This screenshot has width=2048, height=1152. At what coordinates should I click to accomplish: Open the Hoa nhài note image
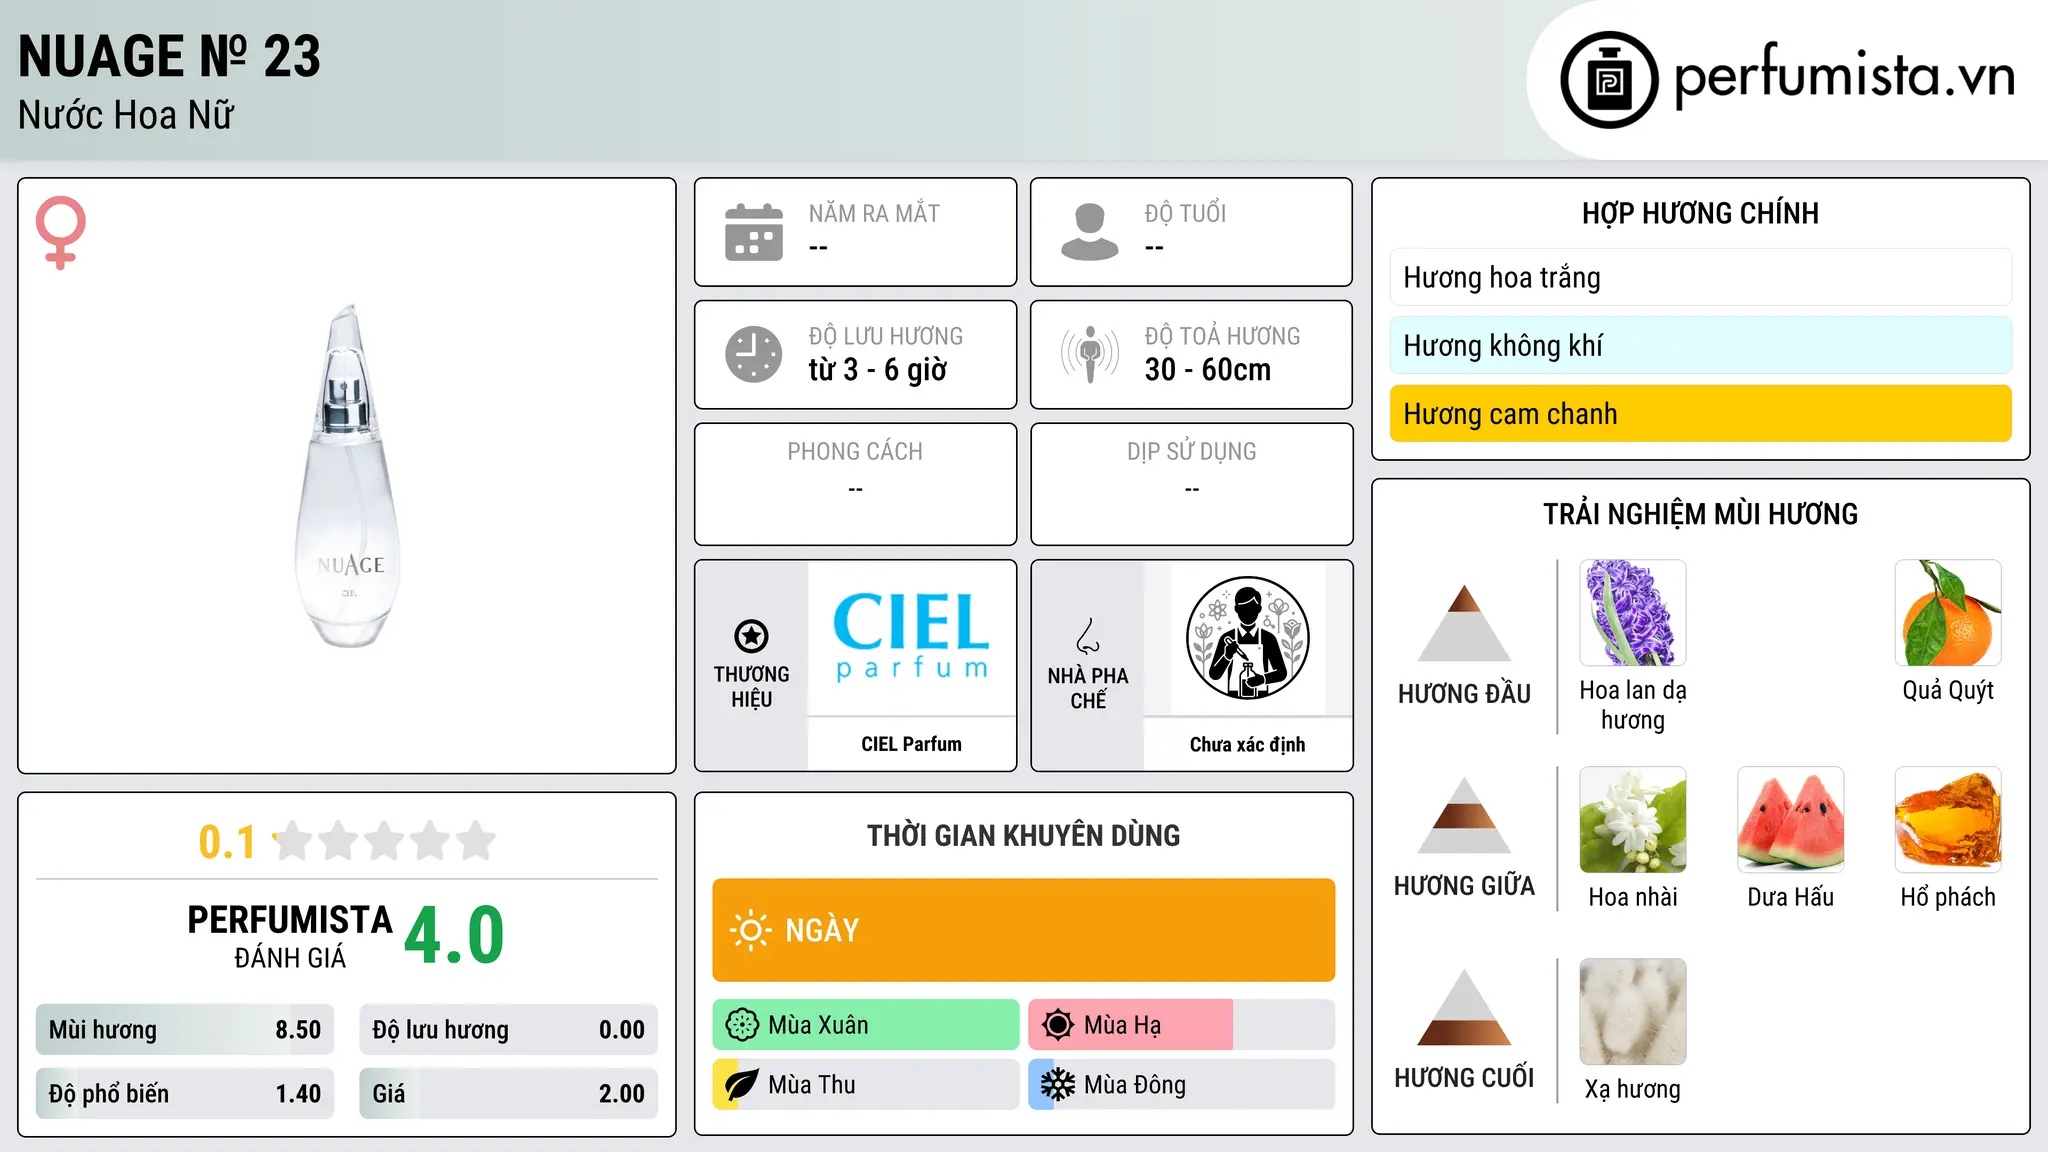pyautogui.click(x=1633, y=820)
